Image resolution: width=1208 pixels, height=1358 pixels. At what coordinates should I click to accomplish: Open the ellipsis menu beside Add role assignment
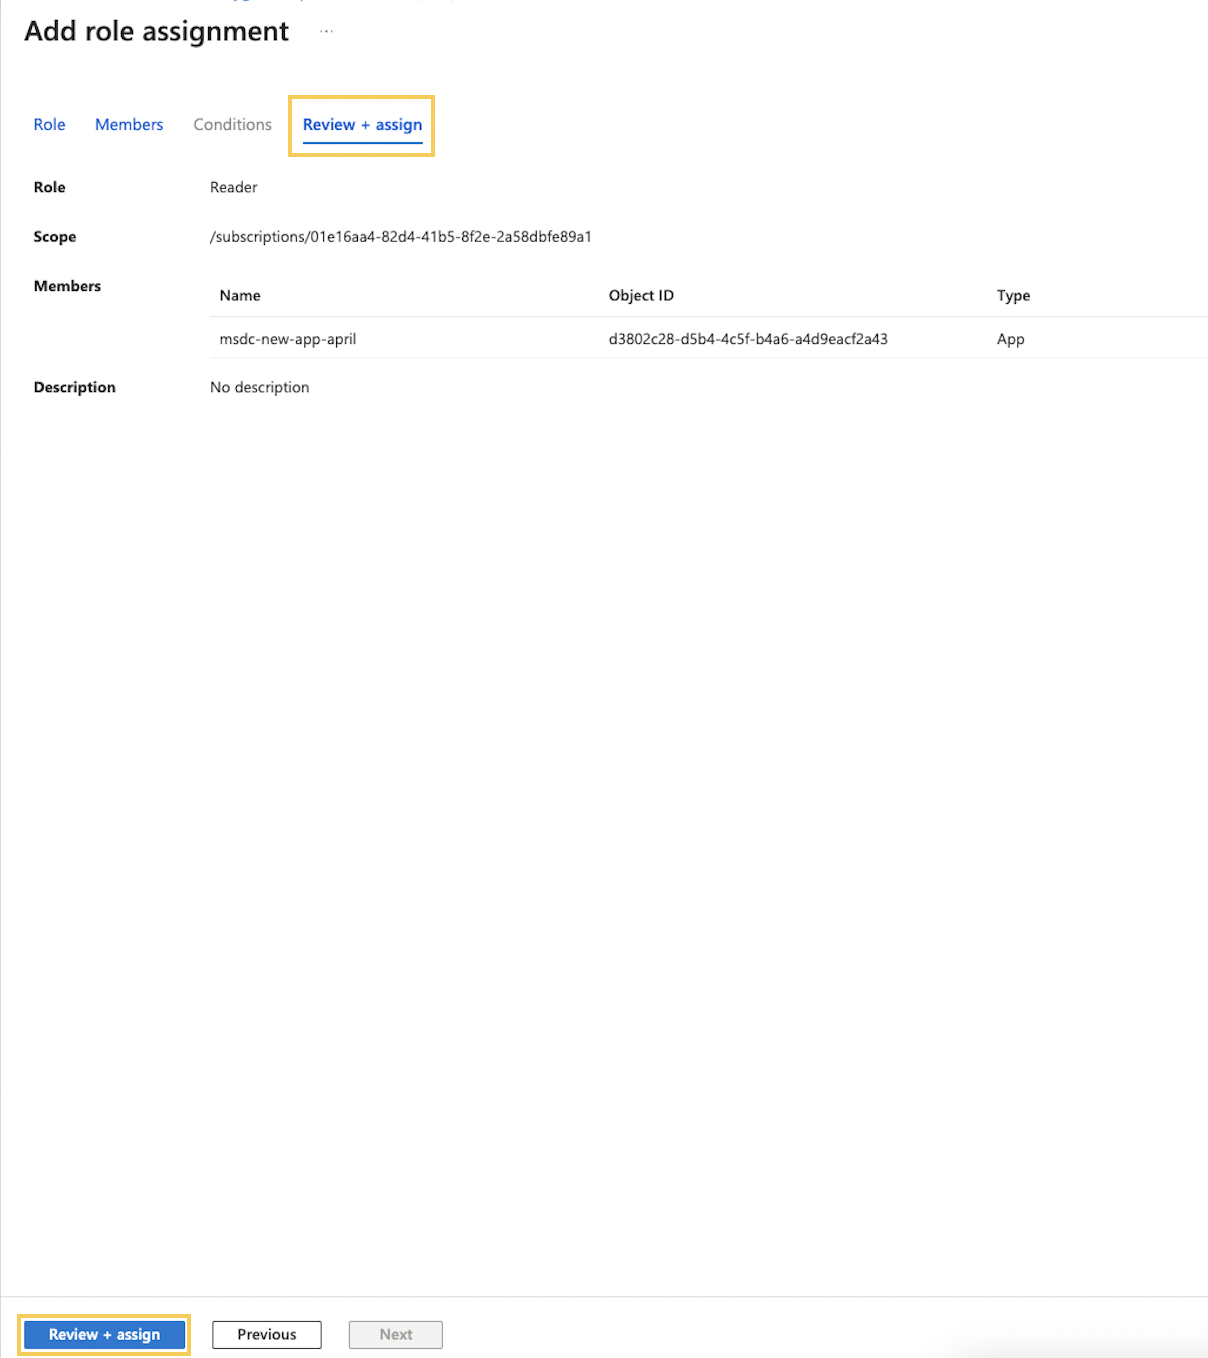click(x=326, y=31)
